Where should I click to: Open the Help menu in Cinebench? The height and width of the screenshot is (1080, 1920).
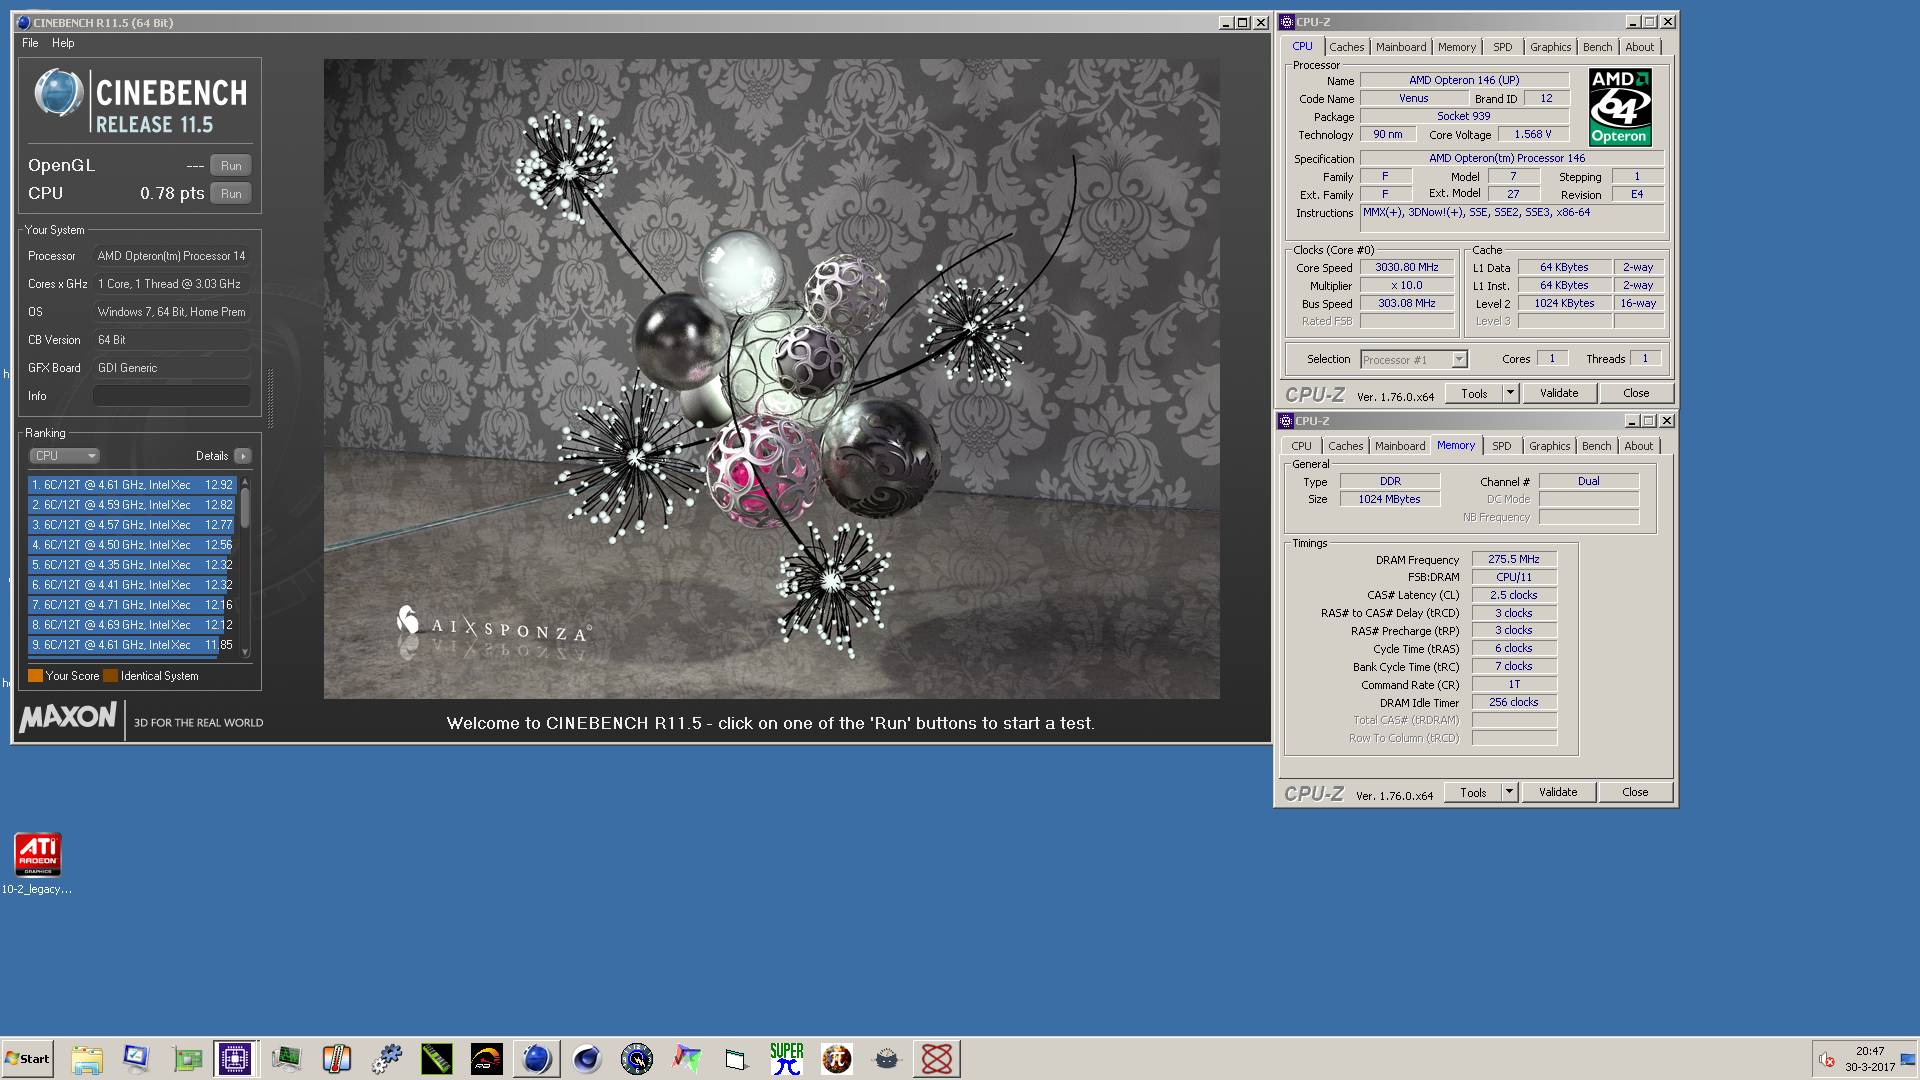63,43
